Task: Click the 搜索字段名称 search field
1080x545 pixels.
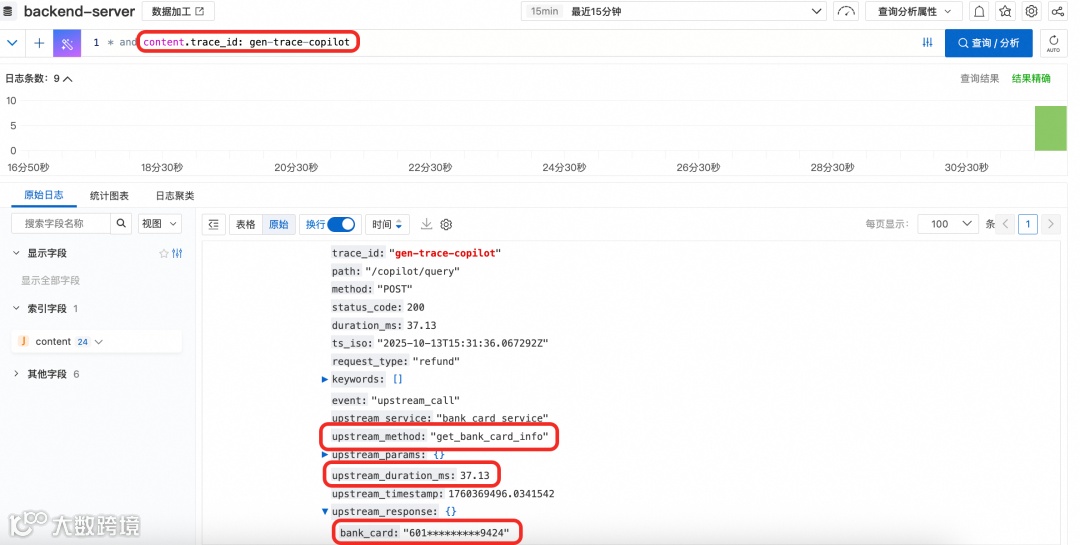Action: [61, 223]
